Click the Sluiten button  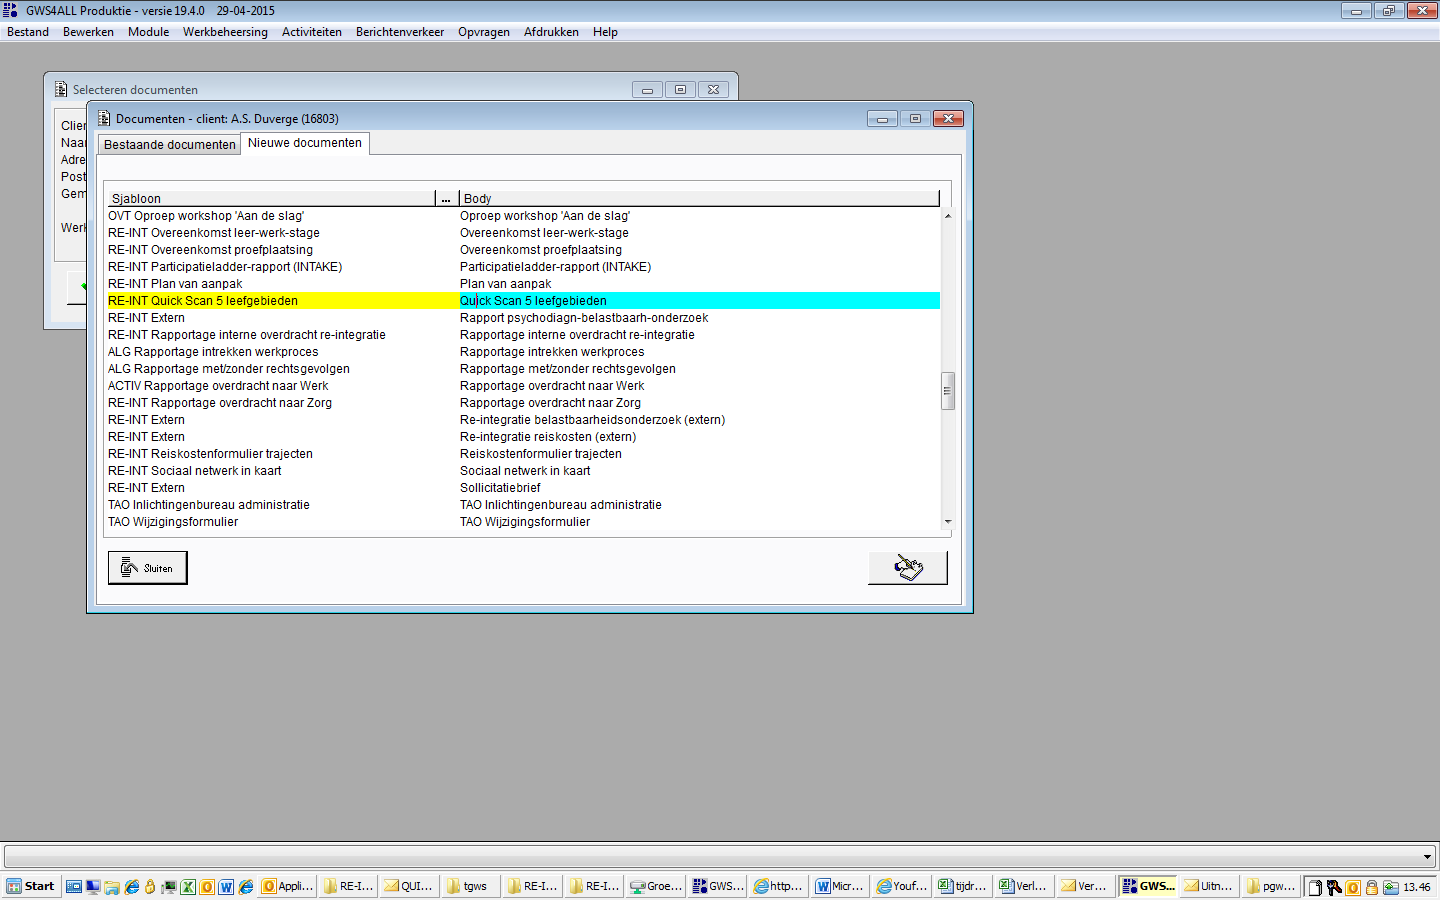(x=147, y=568)
